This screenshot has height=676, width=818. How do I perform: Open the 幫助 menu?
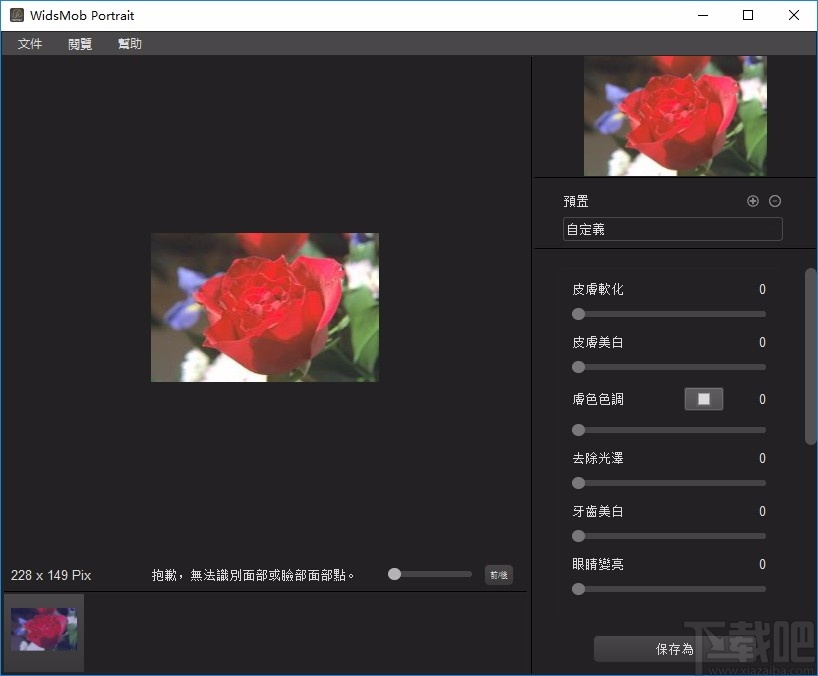tap(129, 44)
